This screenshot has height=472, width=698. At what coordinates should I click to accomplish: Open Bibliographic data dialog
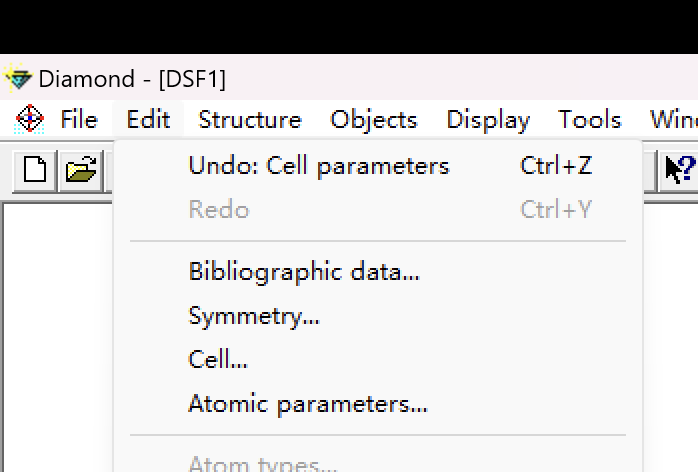[303, 271]
